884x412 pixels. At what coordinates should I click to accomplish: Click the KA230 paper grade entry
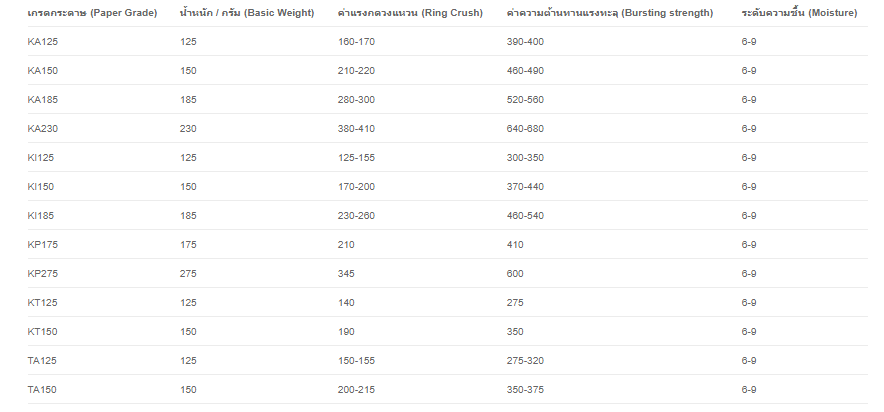42,129
